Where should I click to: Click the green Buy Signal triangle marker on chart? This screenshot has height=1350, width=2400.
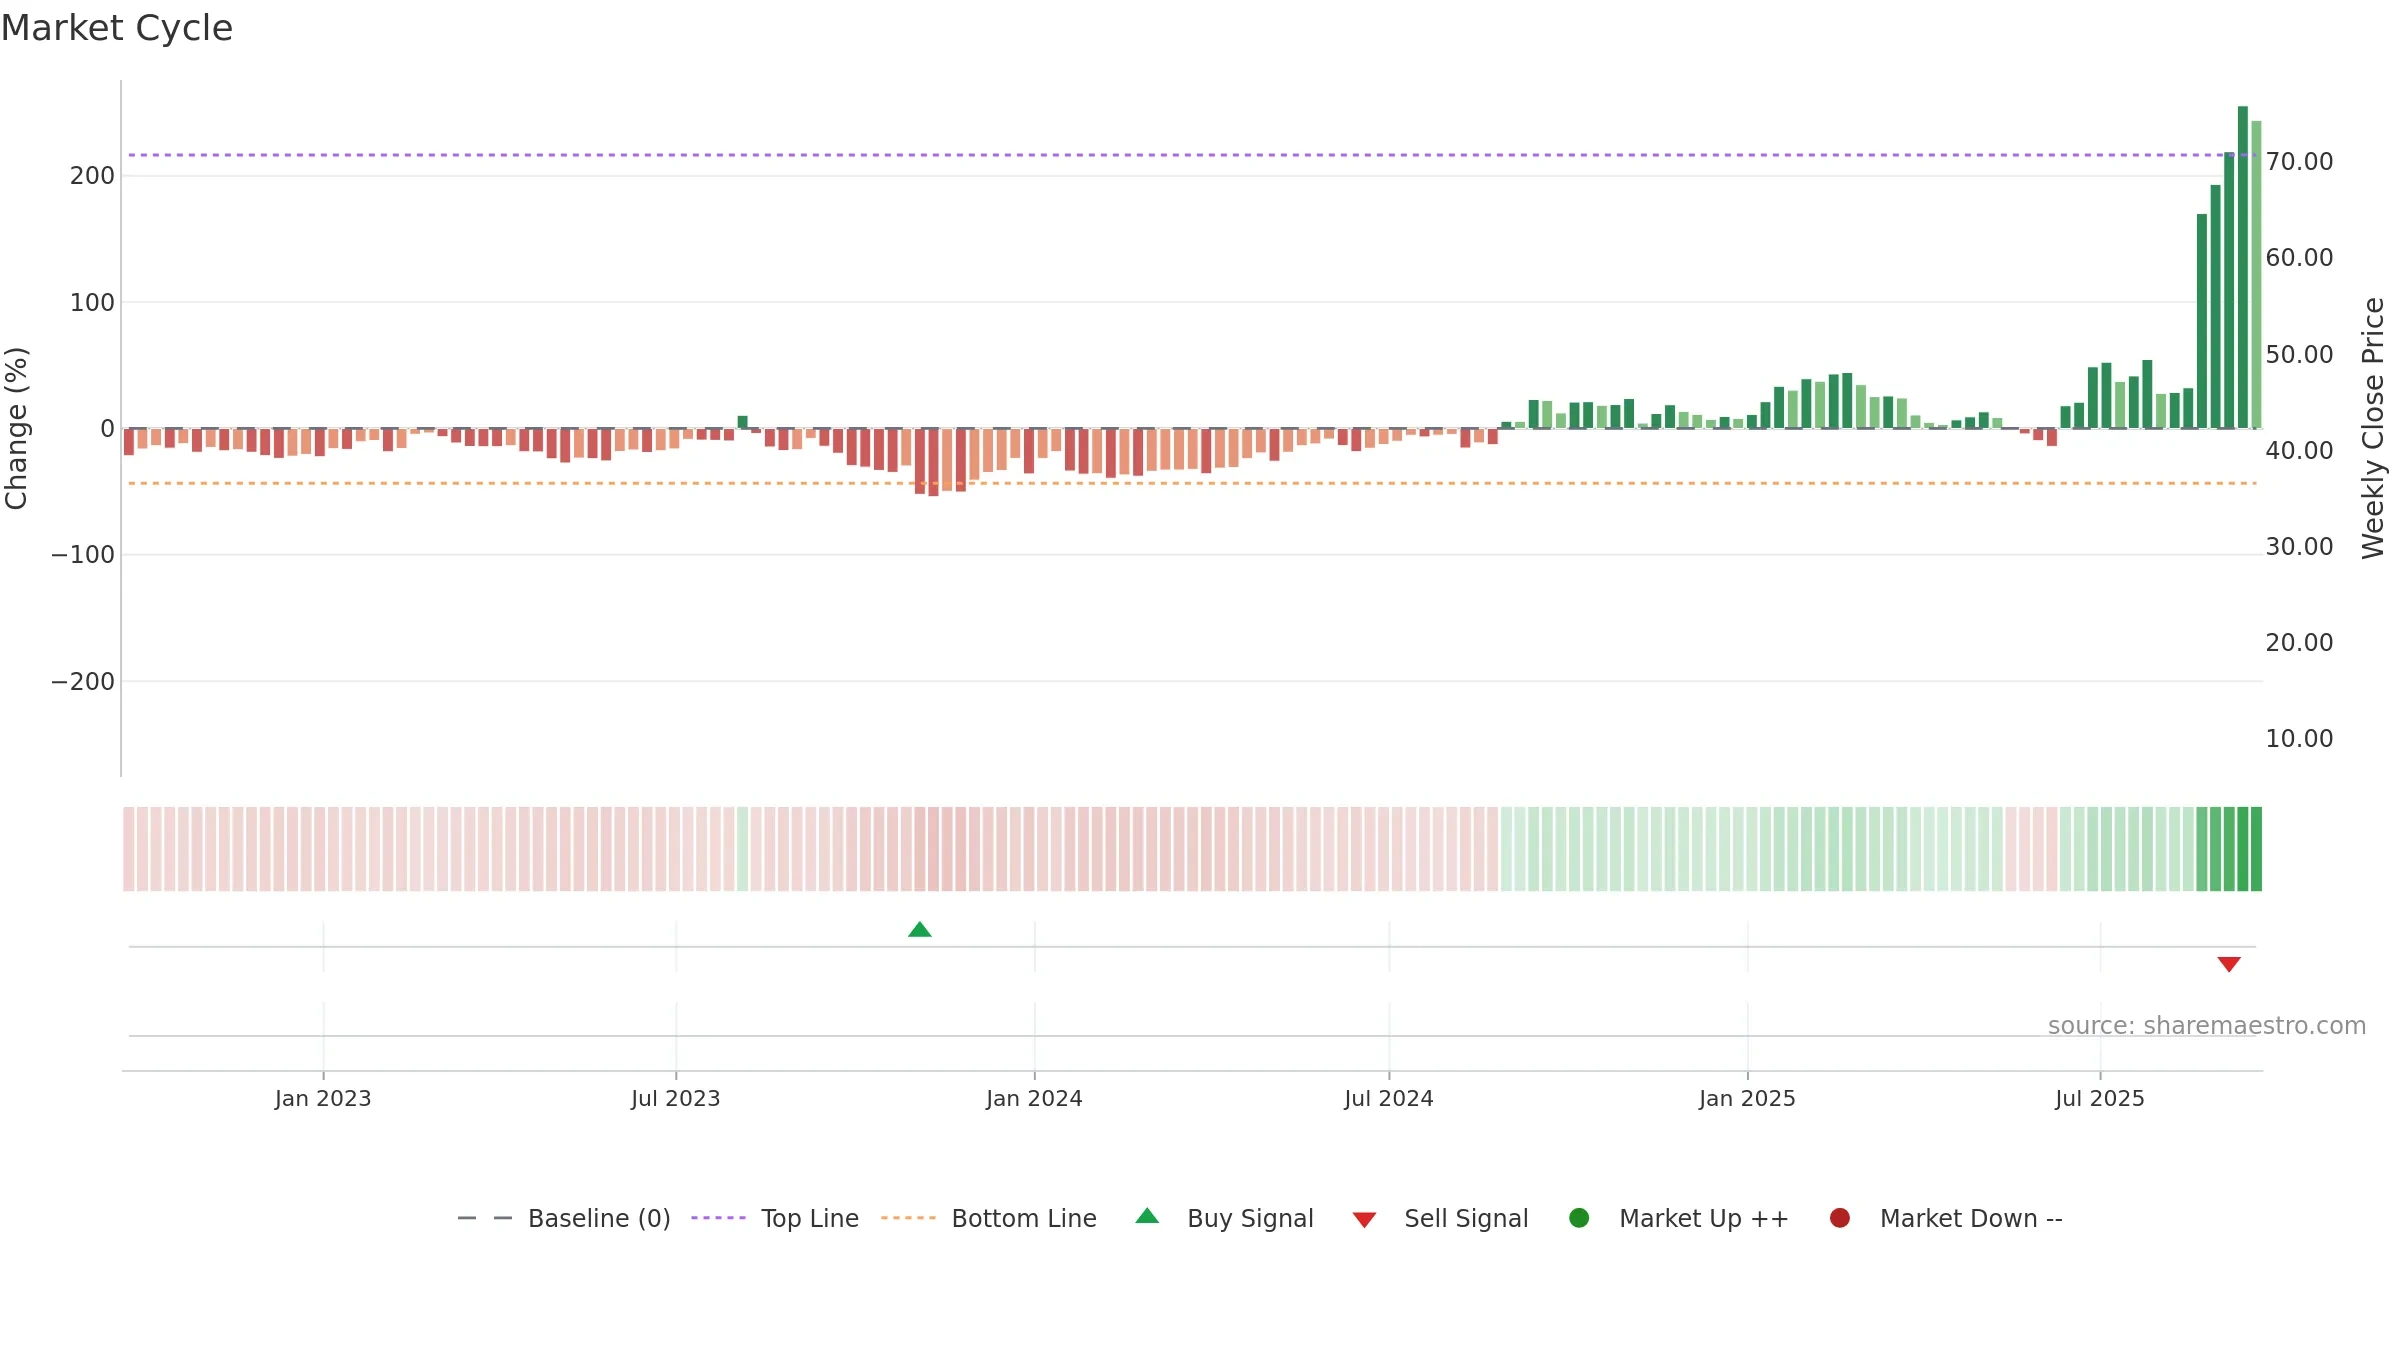[920, 930]
